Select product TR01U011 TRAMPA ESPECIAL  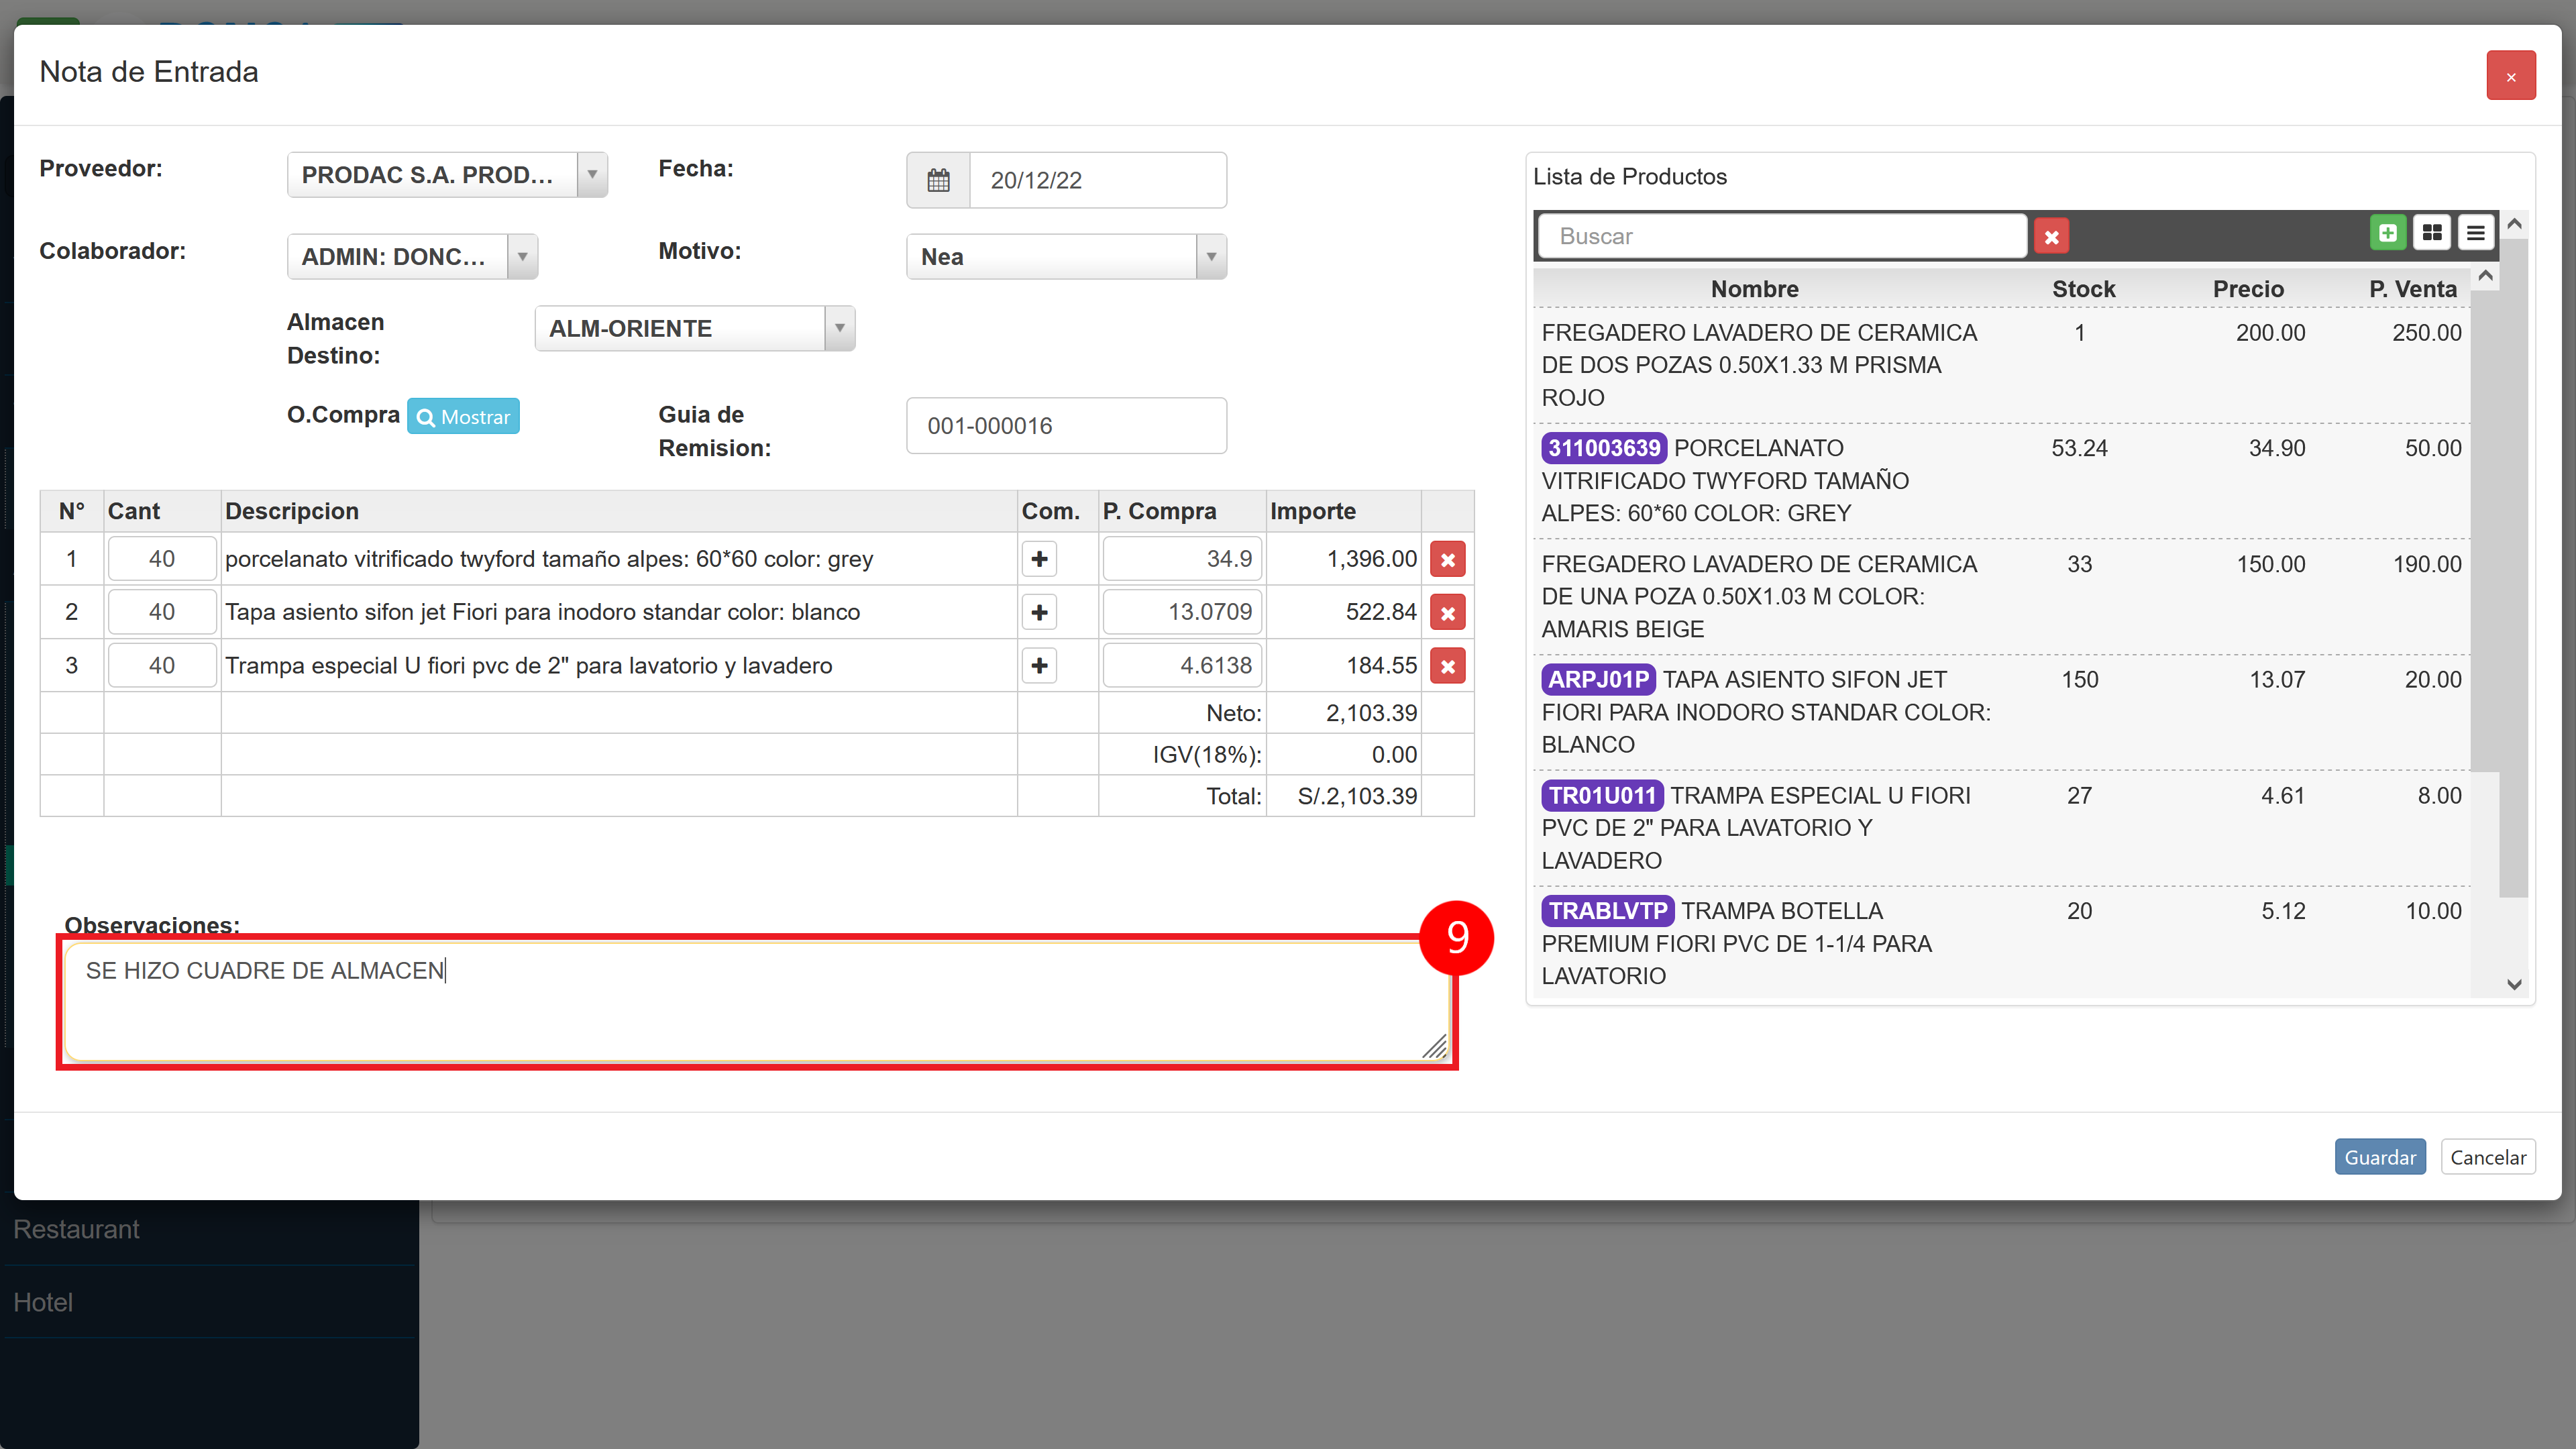tap(2002, 828)
